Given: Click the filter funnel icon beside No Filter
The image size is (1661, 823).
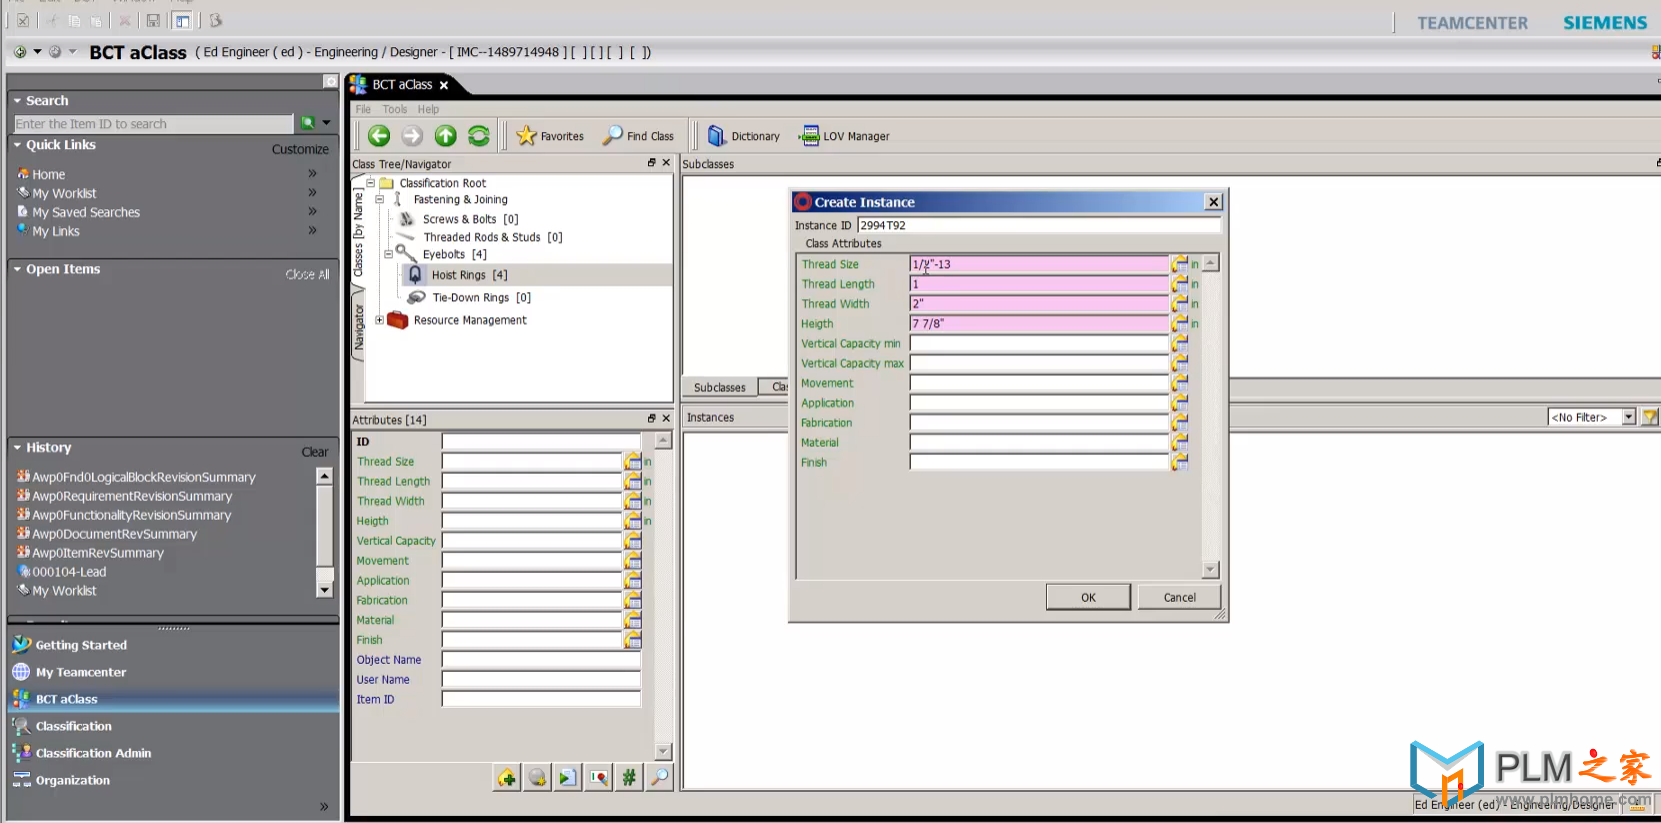Looking at the screenshot, I should [1650, 417].
